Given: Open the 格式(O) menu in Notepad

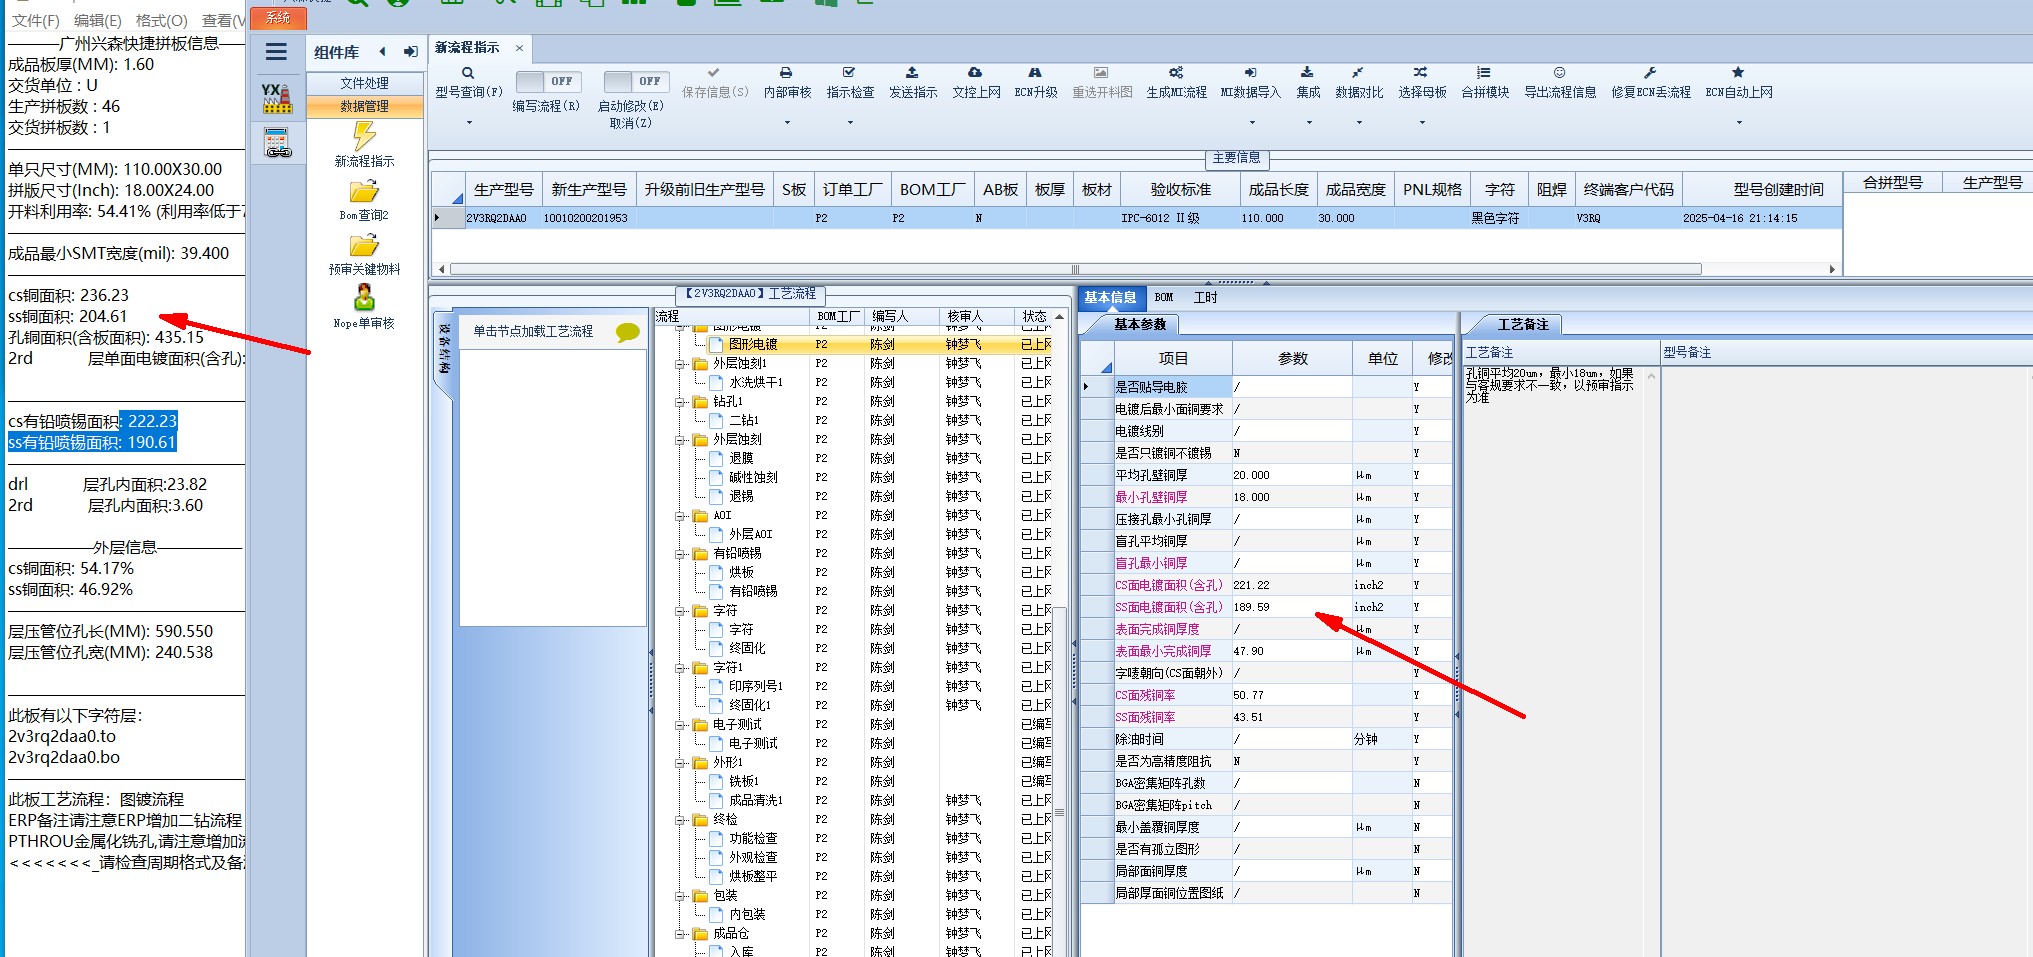Looking at the screenshot, I should tap(161, 20).
